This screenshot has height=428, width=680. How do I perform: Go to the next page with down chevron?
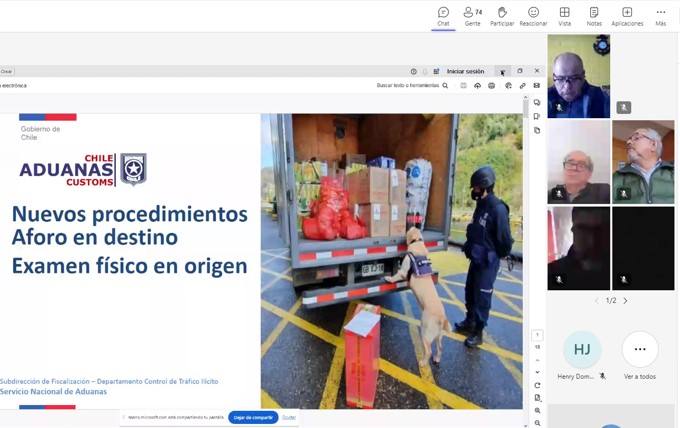pyautogui.click(x=537, y=372)
